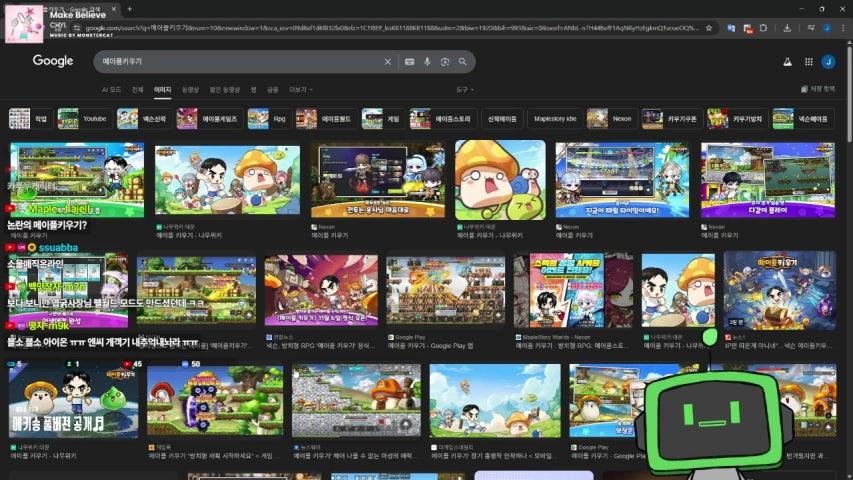Open the 저장 항목 saved items link
This screenshot has width=853, height=480.
click(817, 89)
